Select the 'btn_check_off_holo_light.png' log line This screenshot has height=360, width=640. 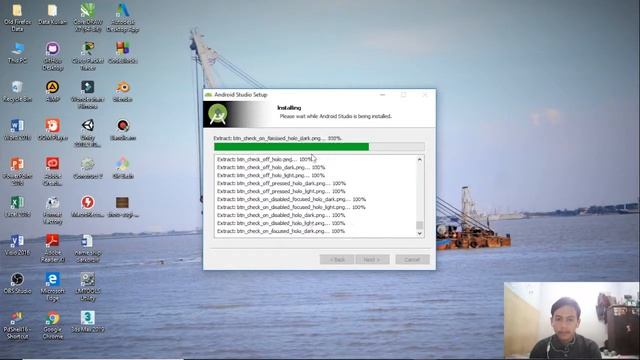coord(271,175)
